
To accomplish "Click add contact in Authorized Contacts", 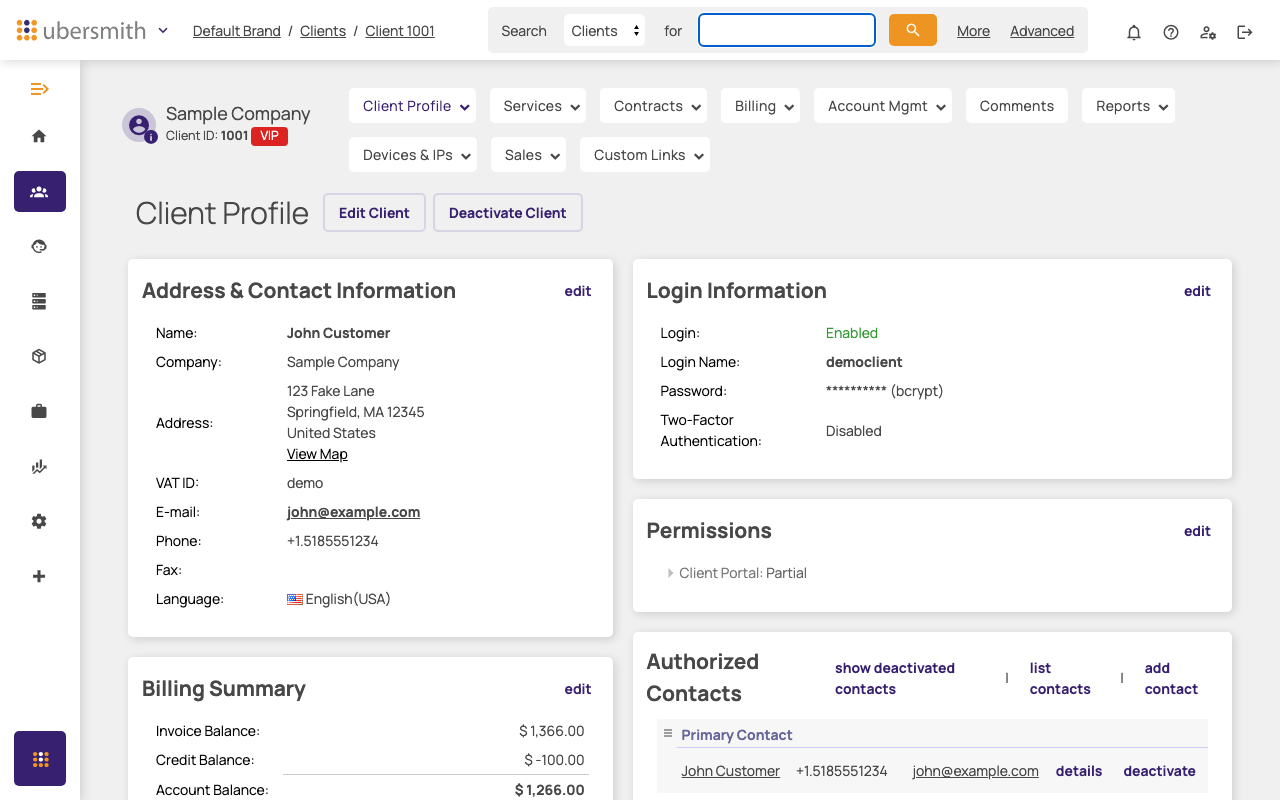I will [1171, 678].
